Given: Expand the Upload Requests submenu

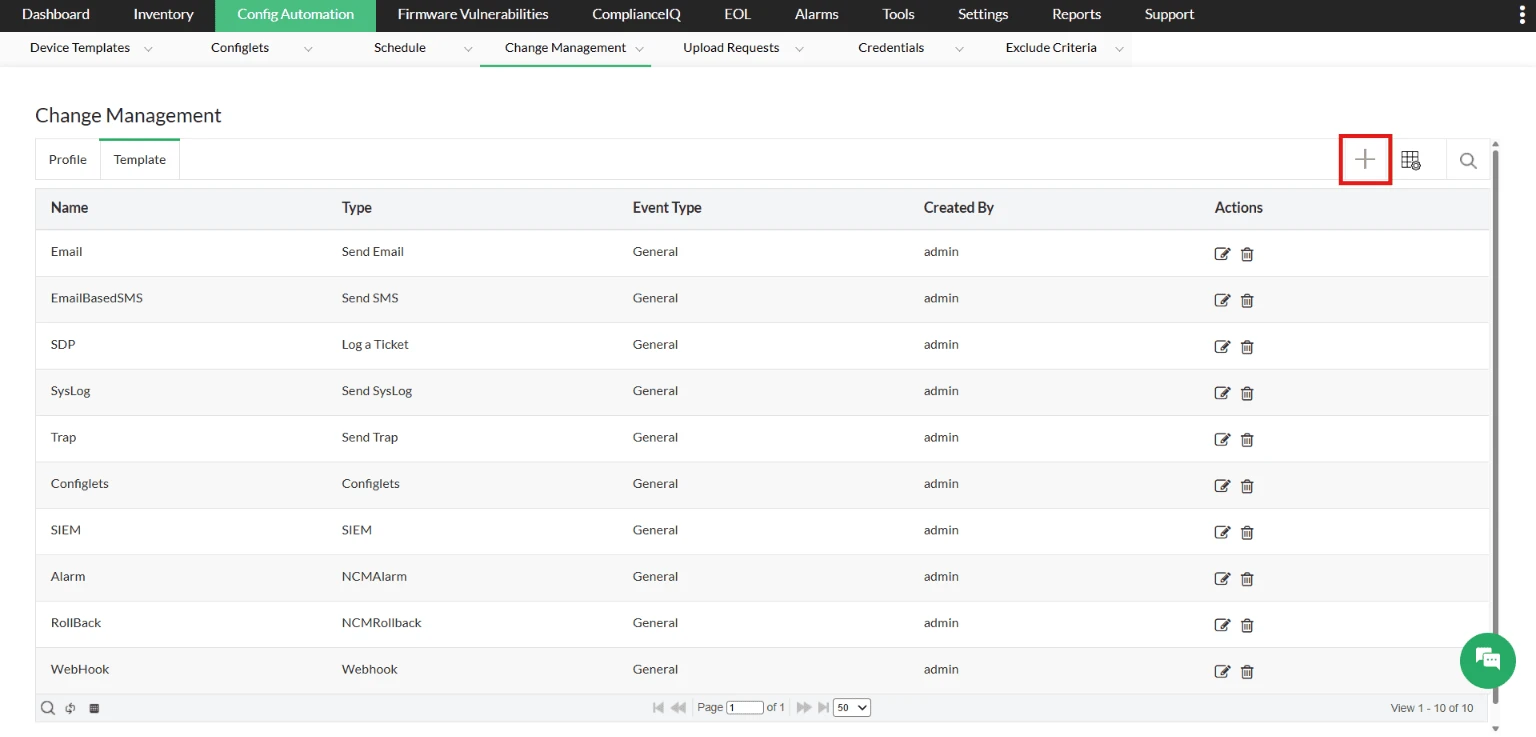Looking at the screenshot, I should (x=799, y=49).
